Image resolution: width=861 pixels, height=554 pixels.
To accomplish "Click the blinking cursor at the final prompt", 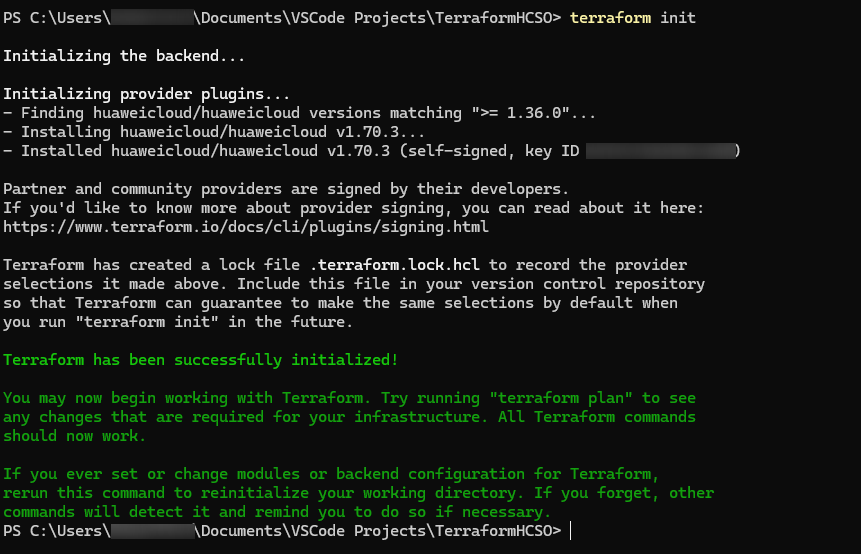I will click(572, 530).
